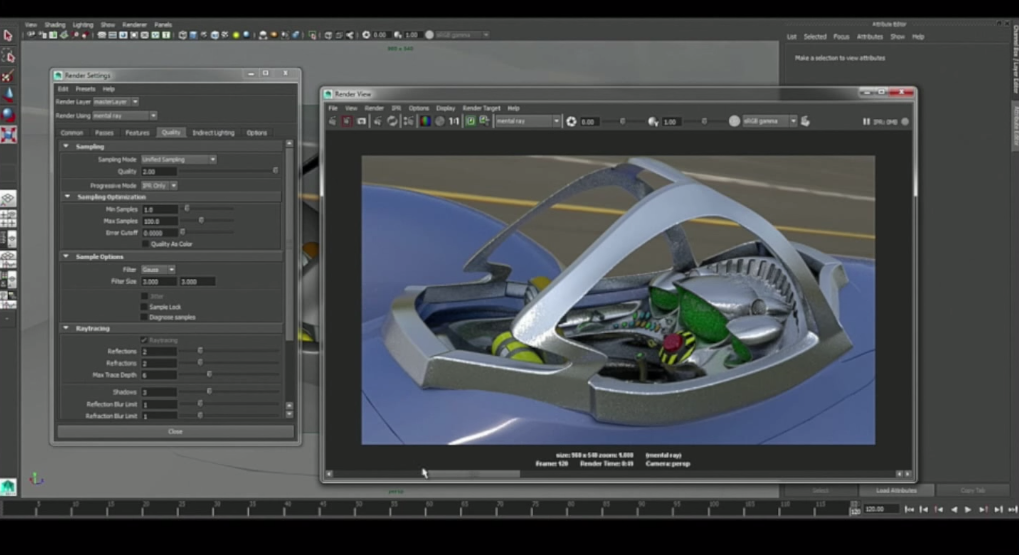Viewport: 1019px width, 555px height.
Task: Toggle the RGB channels display icon
Action: 424,121
